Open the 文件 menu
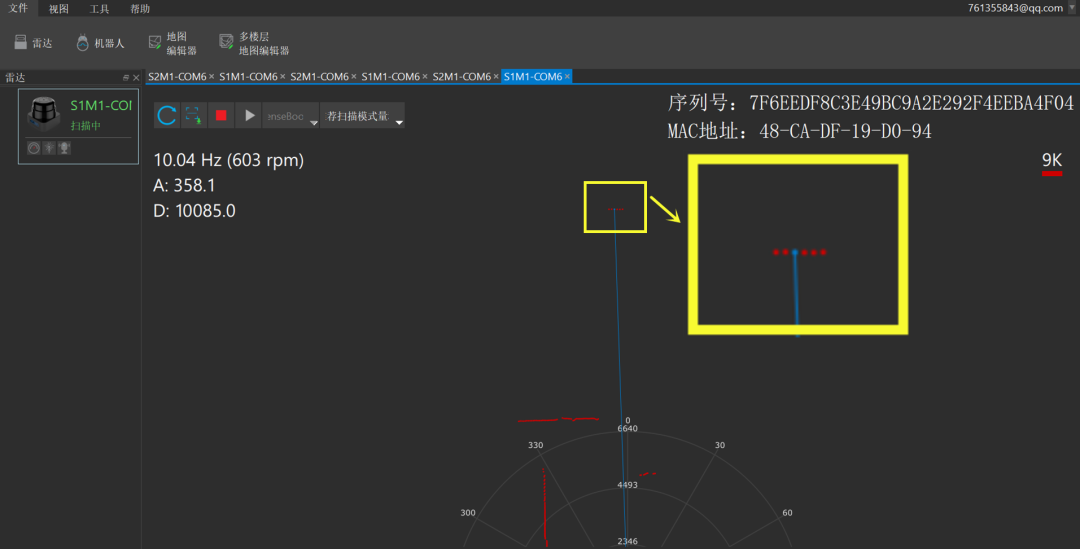 tap(18, 8)
